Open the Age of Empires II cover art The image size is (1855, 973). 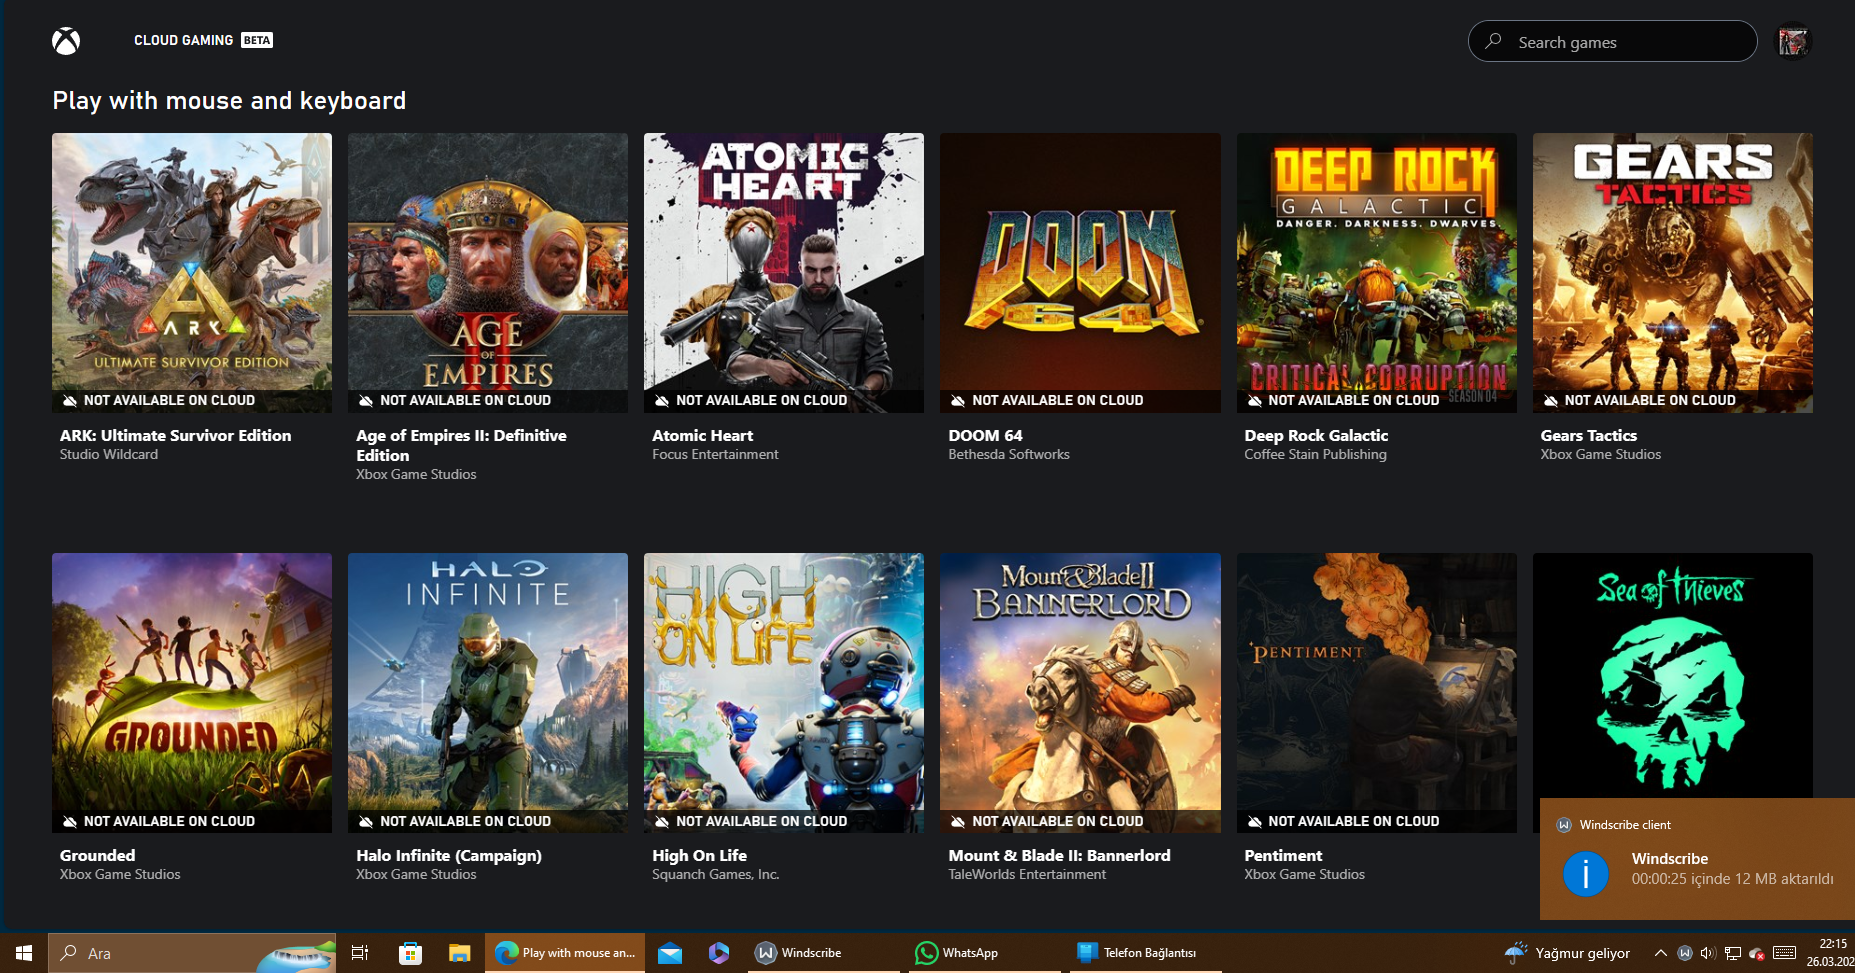click(x=488, y=273)
